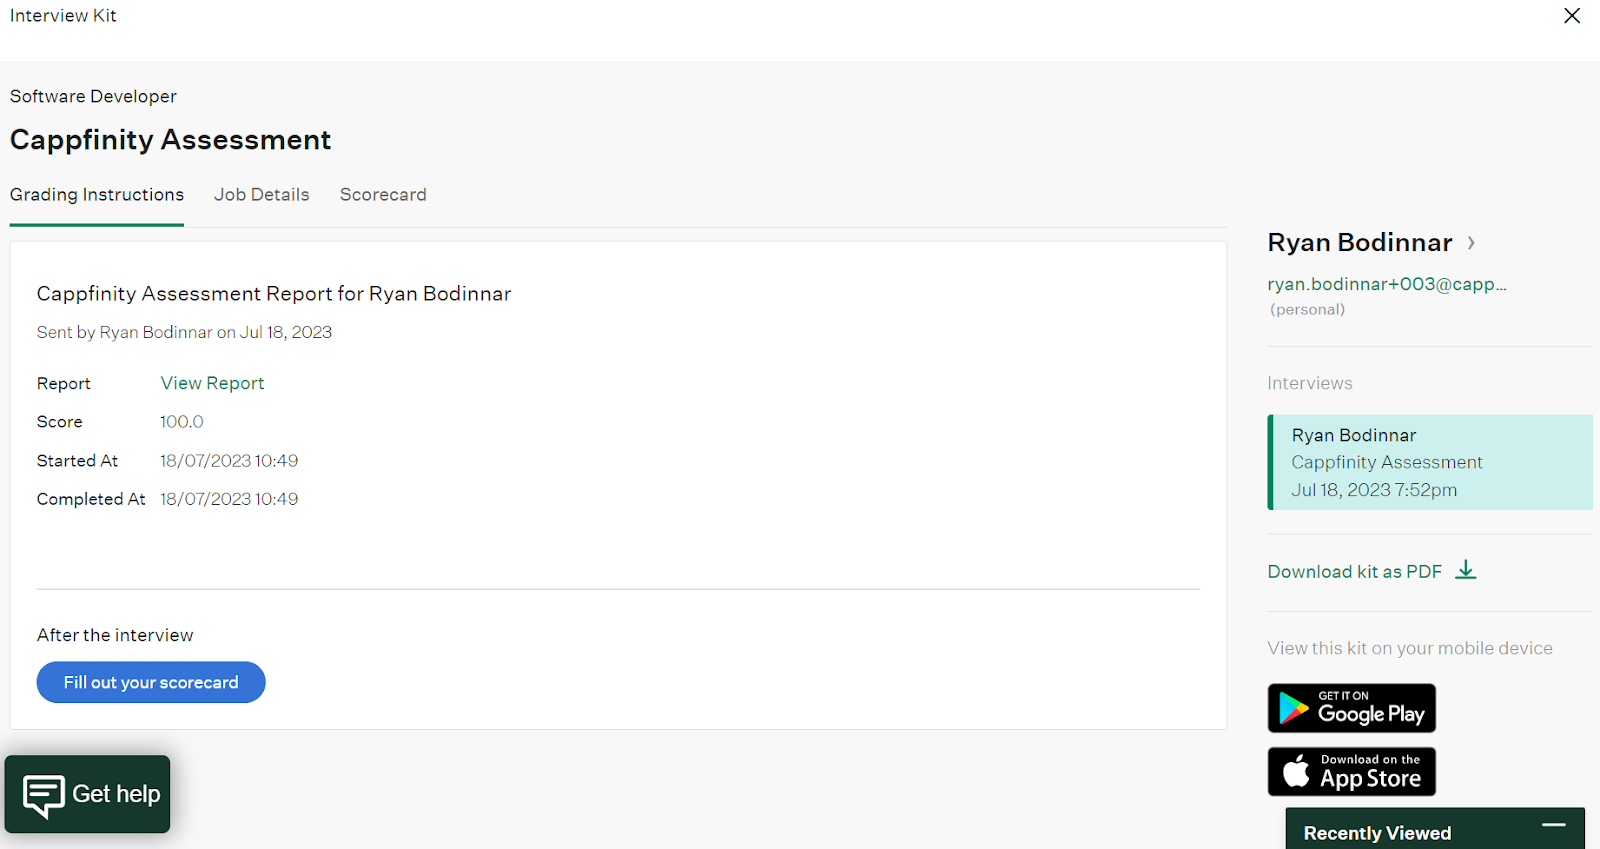The image size is (1600, 849).
Task: Select the Cappfinity Assessment interview card
Action: 1430,462
